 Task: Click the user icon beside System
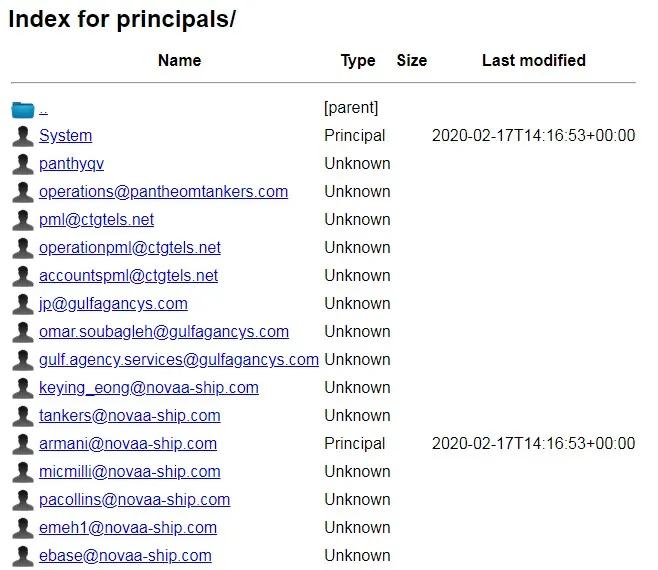coord(23,136)
